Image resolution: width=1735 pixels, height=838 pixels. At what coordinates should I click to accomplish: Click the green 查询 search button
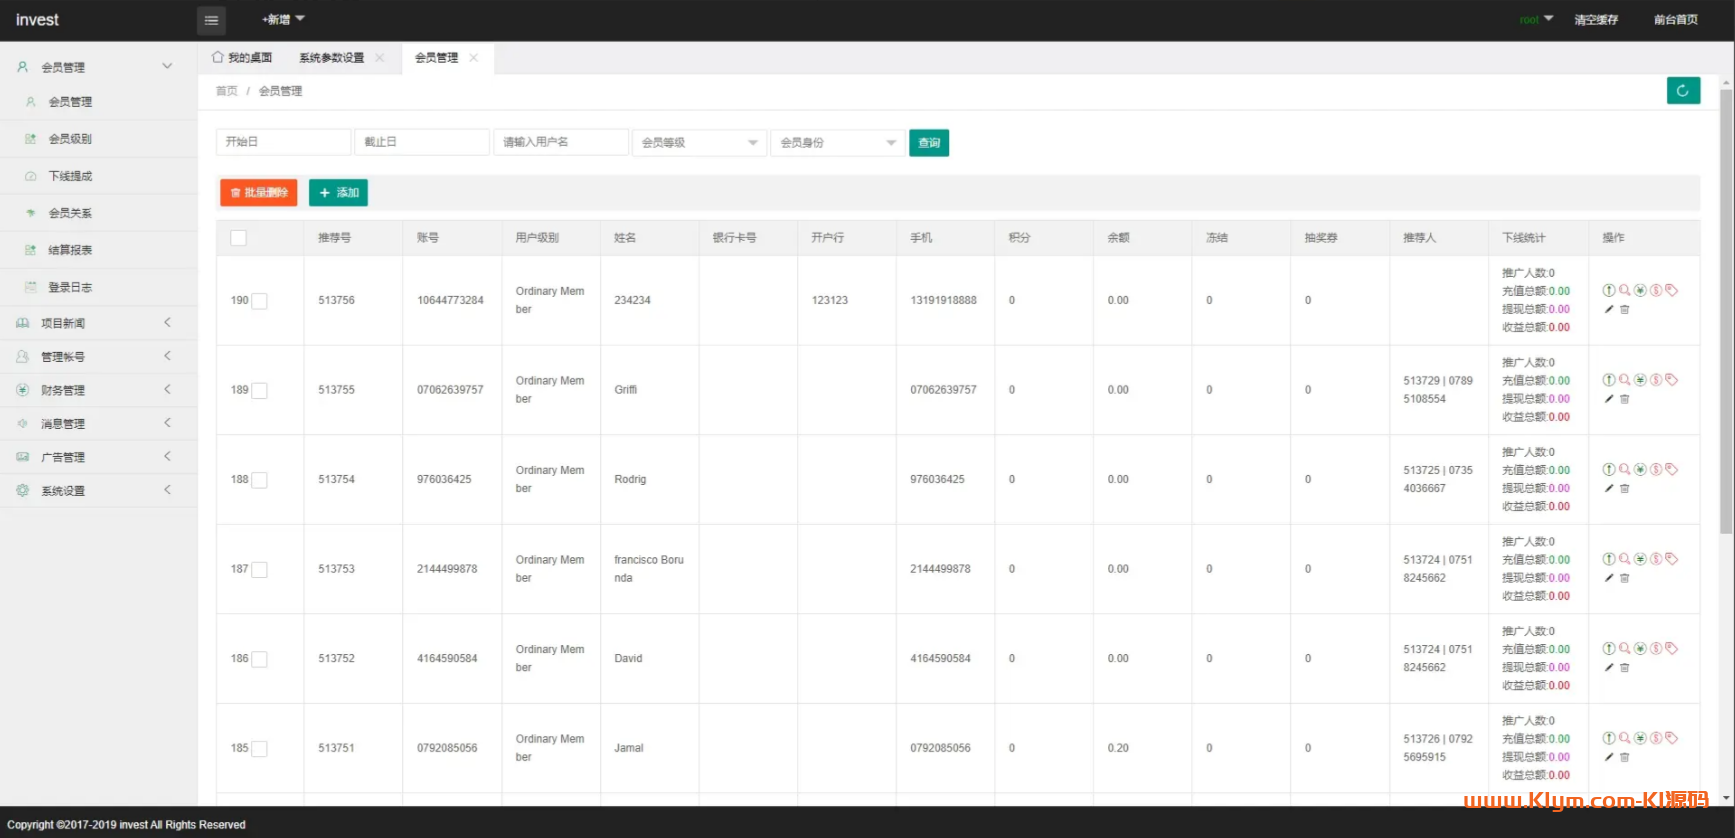click(x=929, y=143)
